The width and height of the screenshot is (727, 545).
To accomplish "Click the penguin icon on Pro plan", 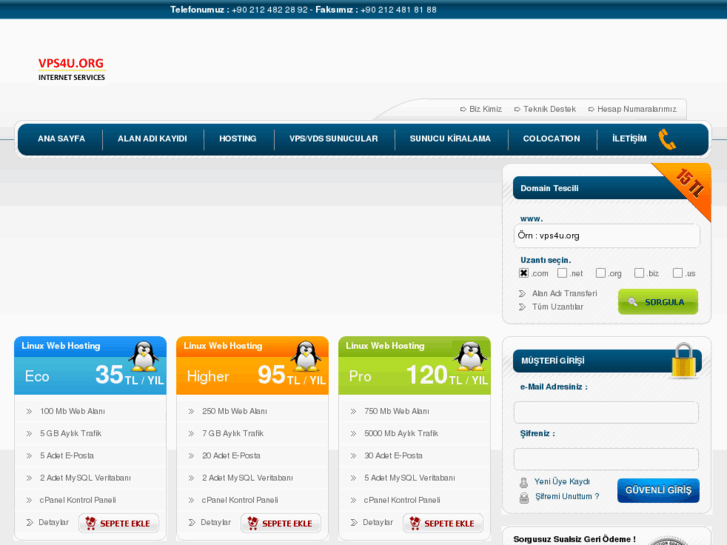I will pyautogui.click(x=470, y=356).
